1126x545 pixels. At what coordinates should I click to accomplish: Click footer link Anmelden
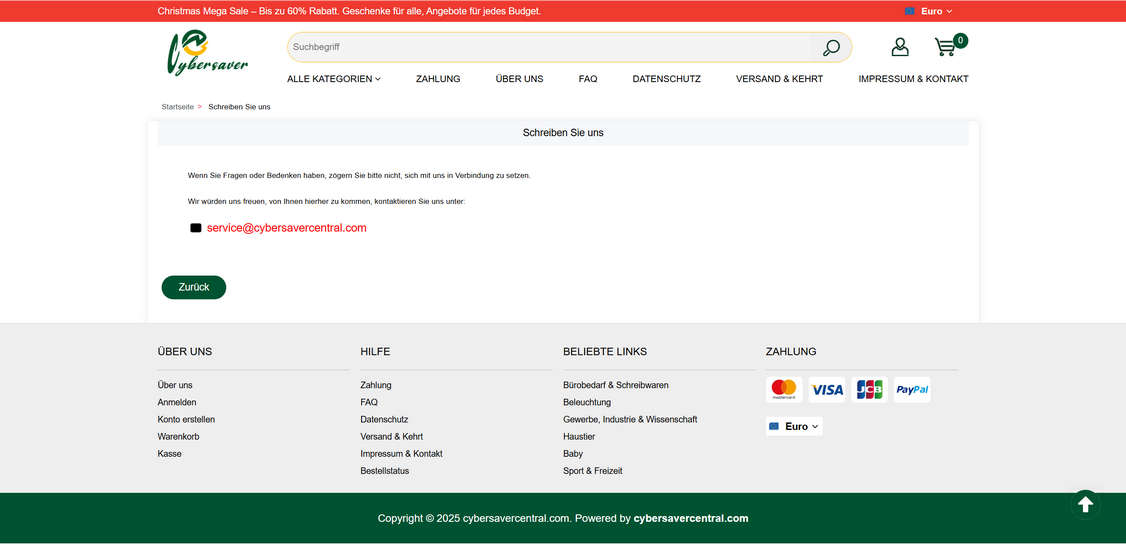coord(177,403)
